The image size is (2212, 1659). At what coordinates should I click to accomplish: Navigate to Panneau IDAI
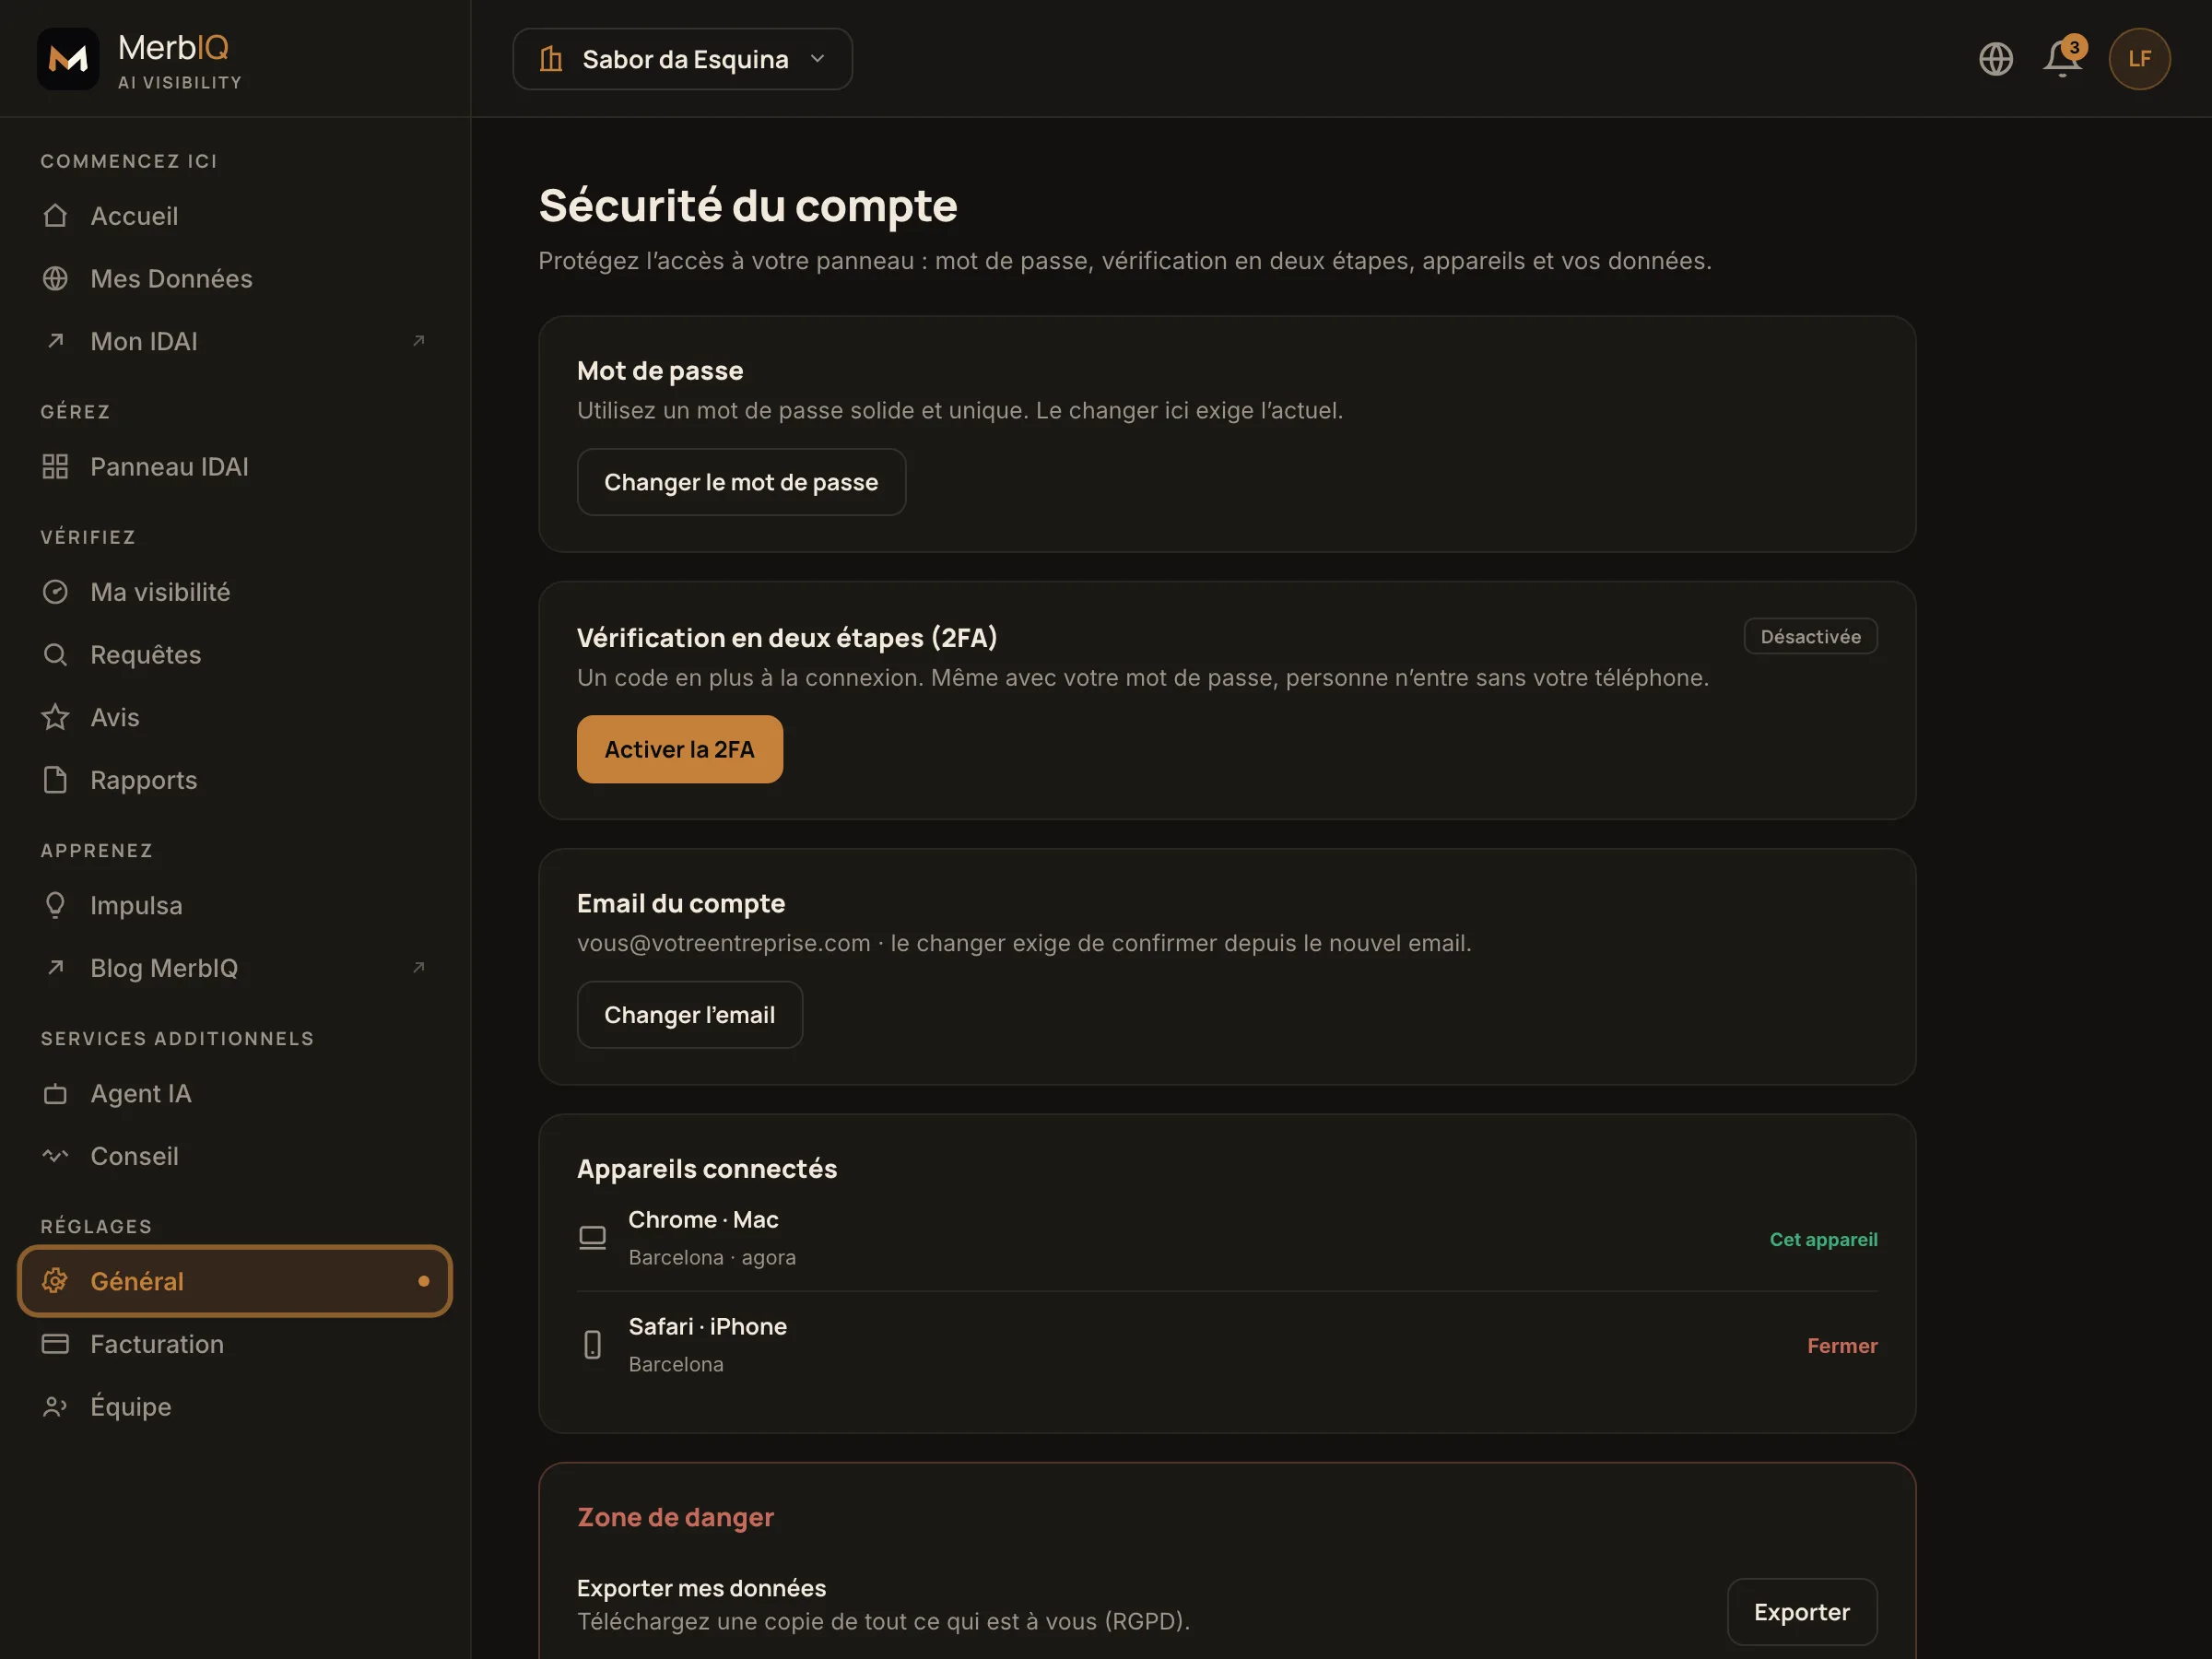[x=235, y=467]
